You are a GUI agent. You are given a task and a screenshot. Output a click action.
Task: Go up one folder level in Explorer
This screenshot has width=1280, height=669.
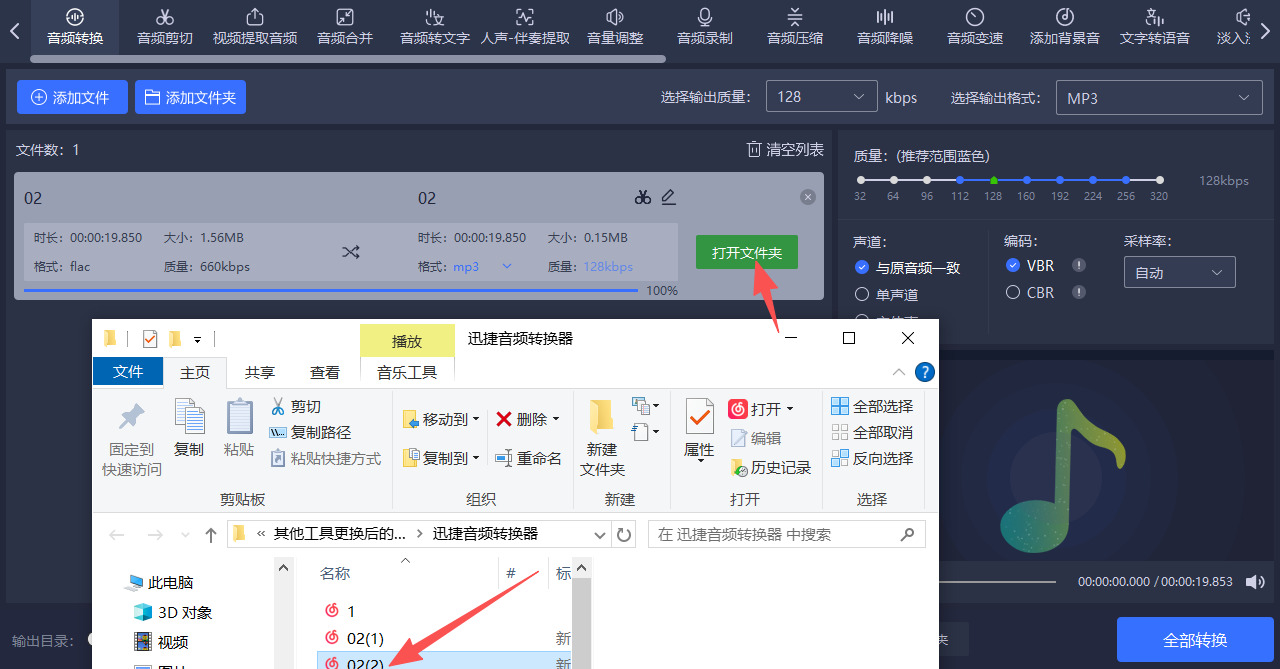tap(210, 535)
